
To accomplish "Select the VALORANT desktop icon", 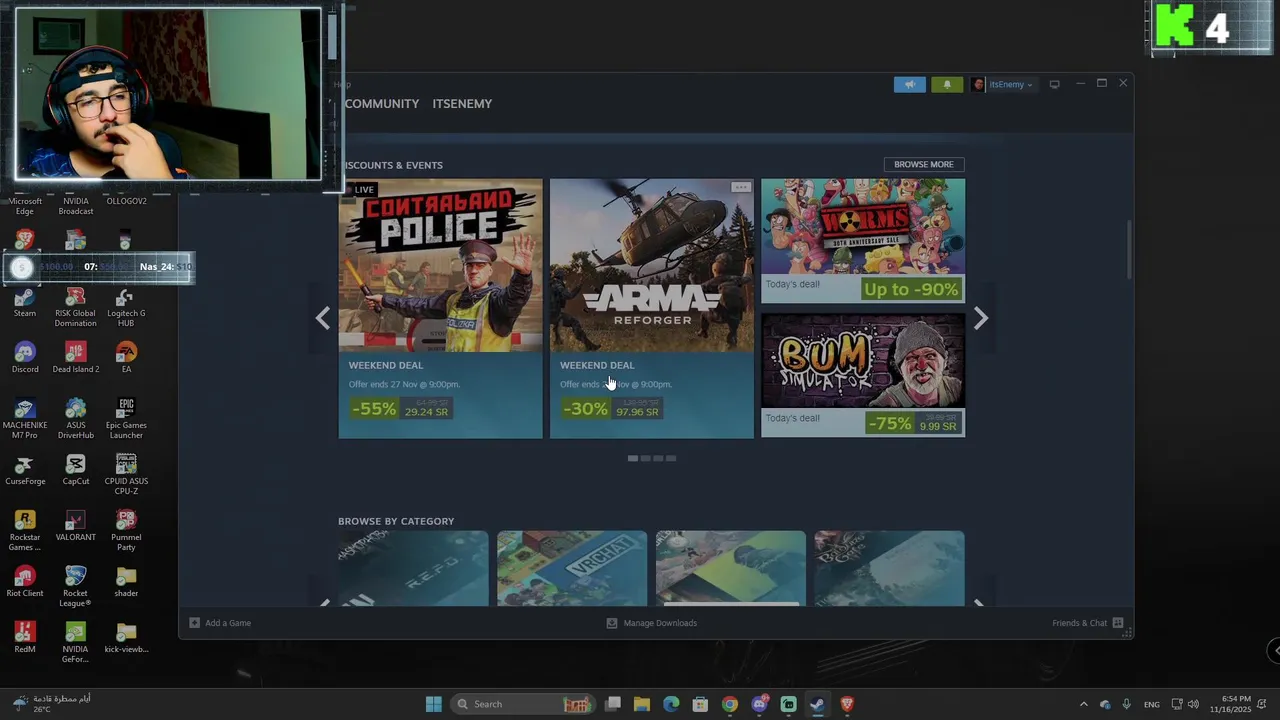I will pyautogui.click(x=75, y=526).
